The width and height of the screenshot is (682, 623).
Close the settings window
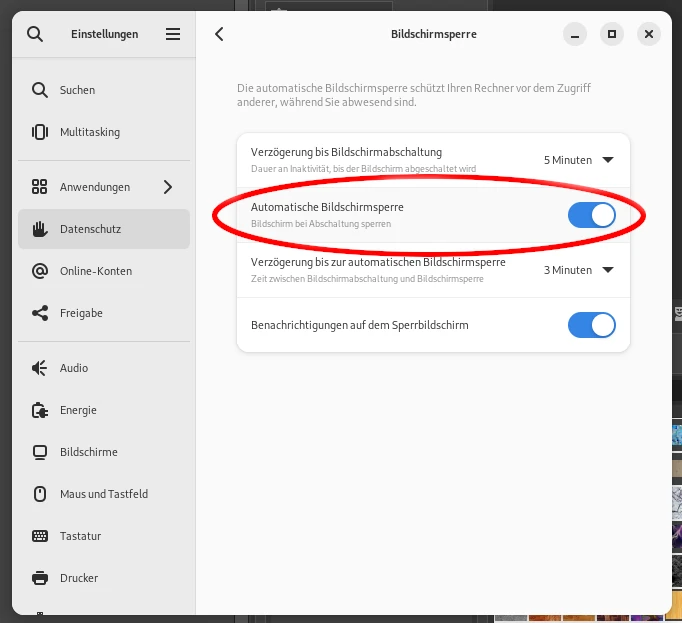tap(649, 34)
